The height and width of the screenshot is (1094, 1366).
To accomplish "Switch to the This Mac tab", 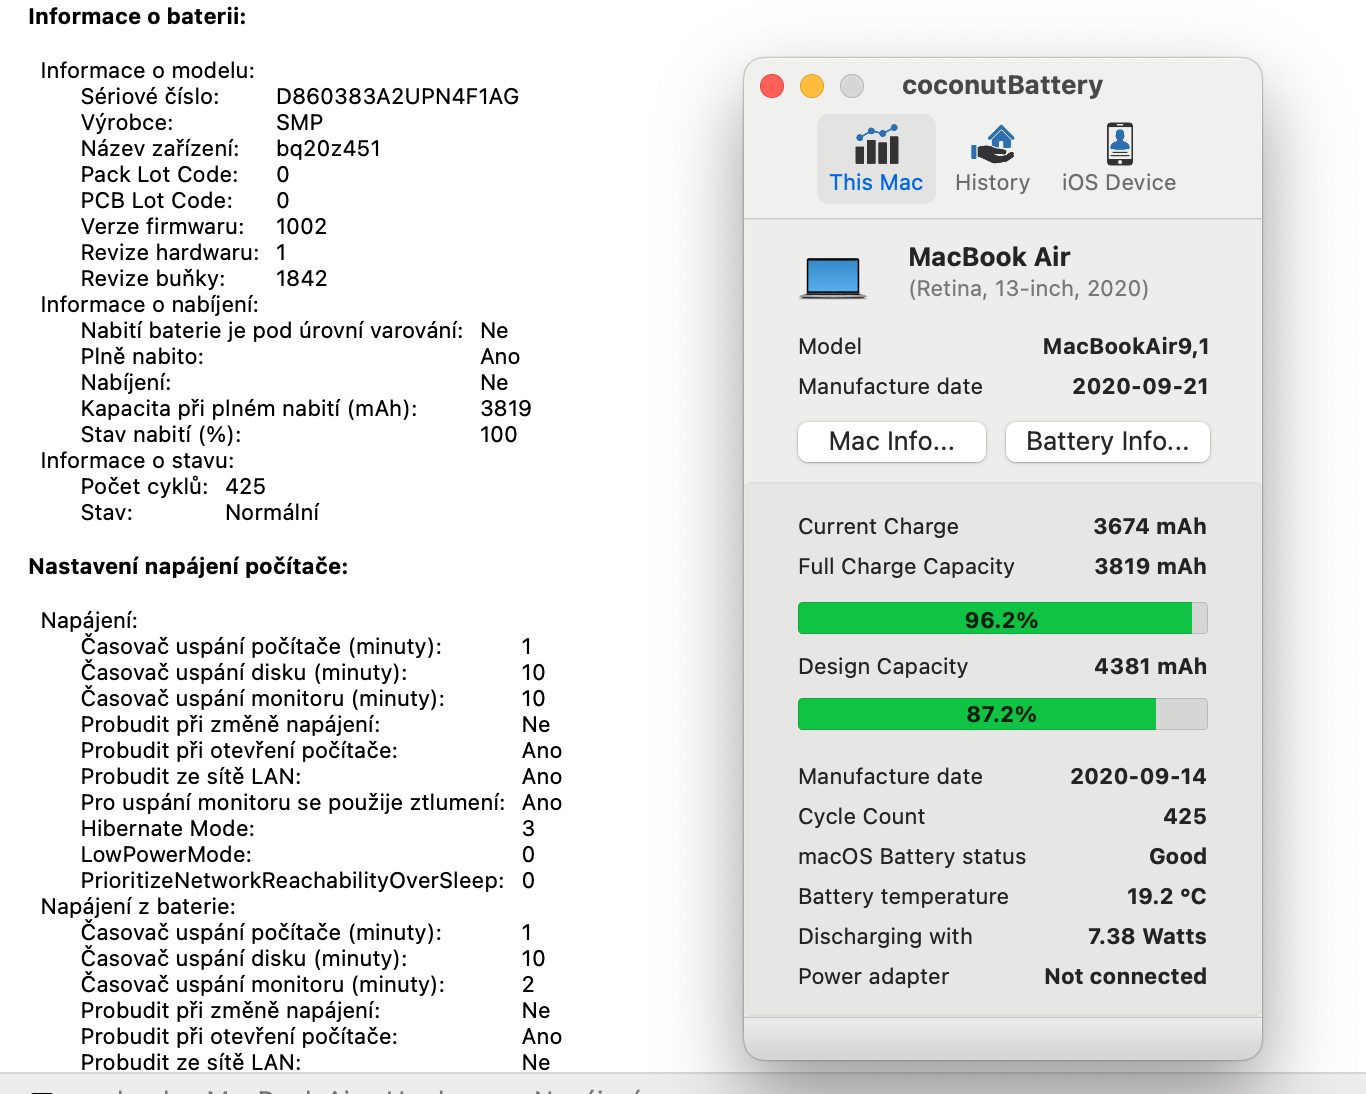I will click(x=876, y=159).
